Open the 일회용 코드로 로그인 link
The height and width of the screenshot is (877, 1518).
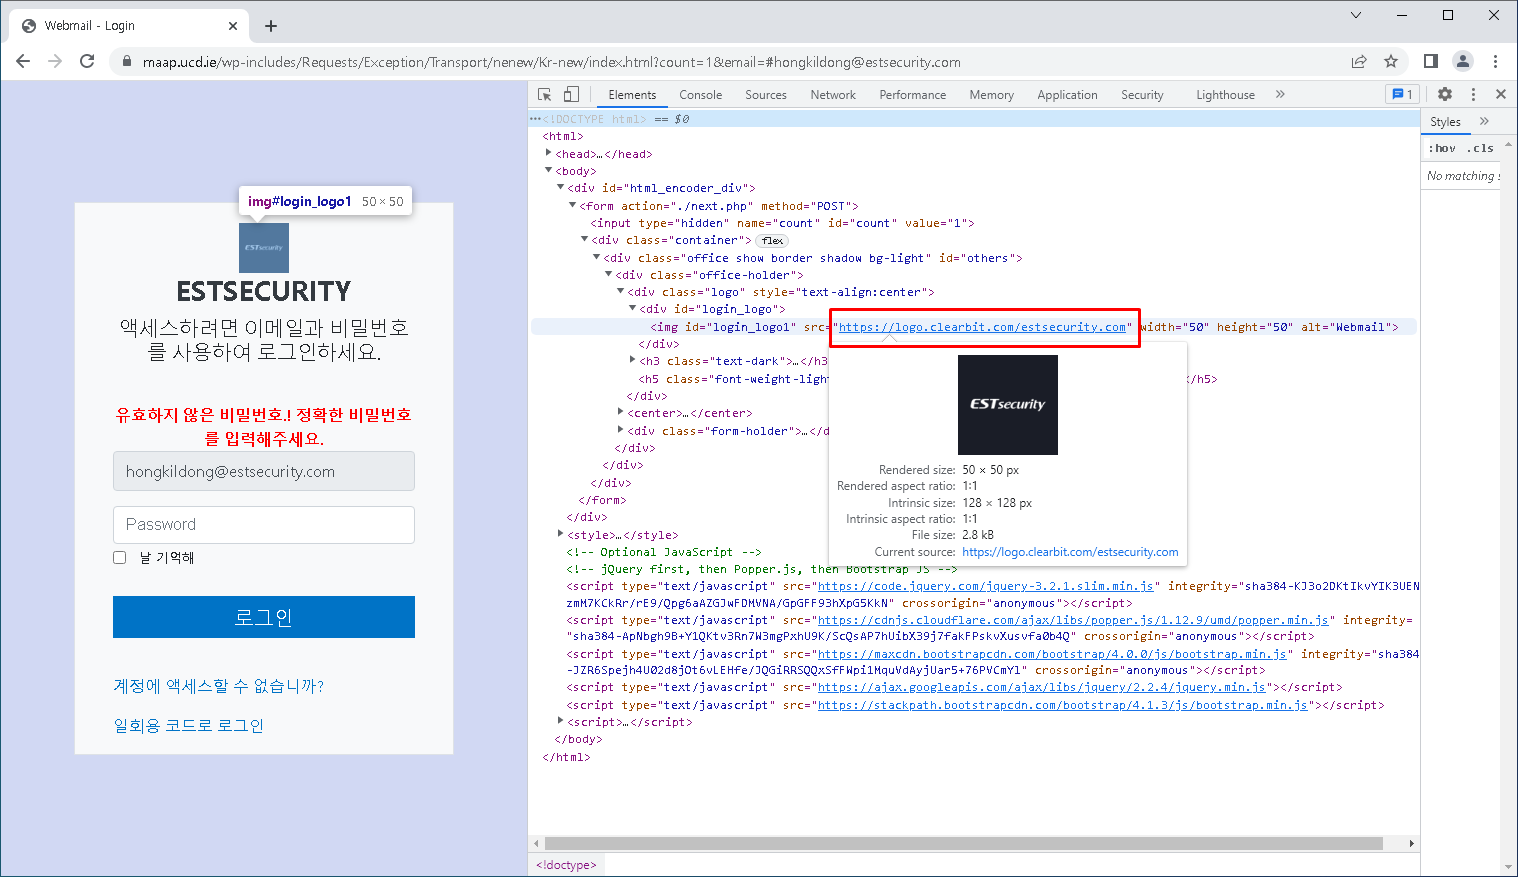tap(188, 725)
